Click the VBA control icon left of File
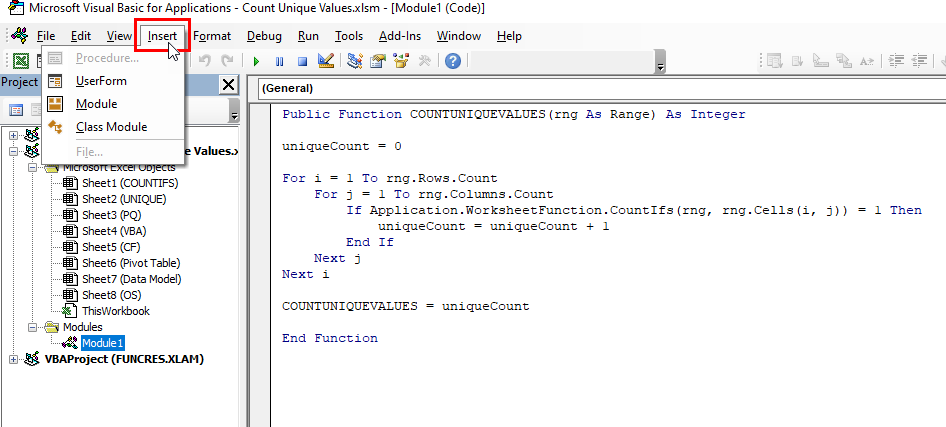The height and width of the screenshot is (427, 946). [19, 36]
